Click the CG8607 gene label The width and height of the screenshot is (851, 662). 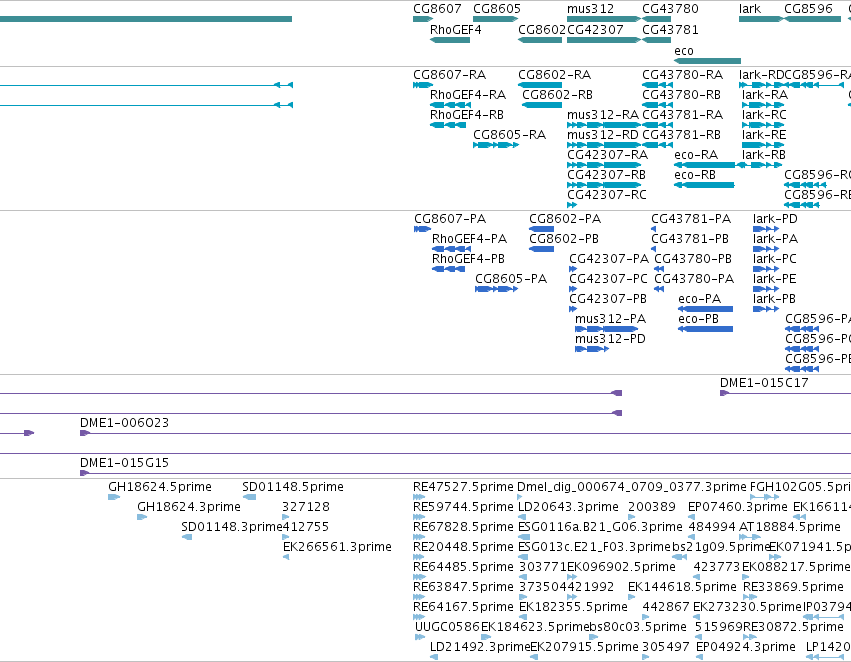437,9
